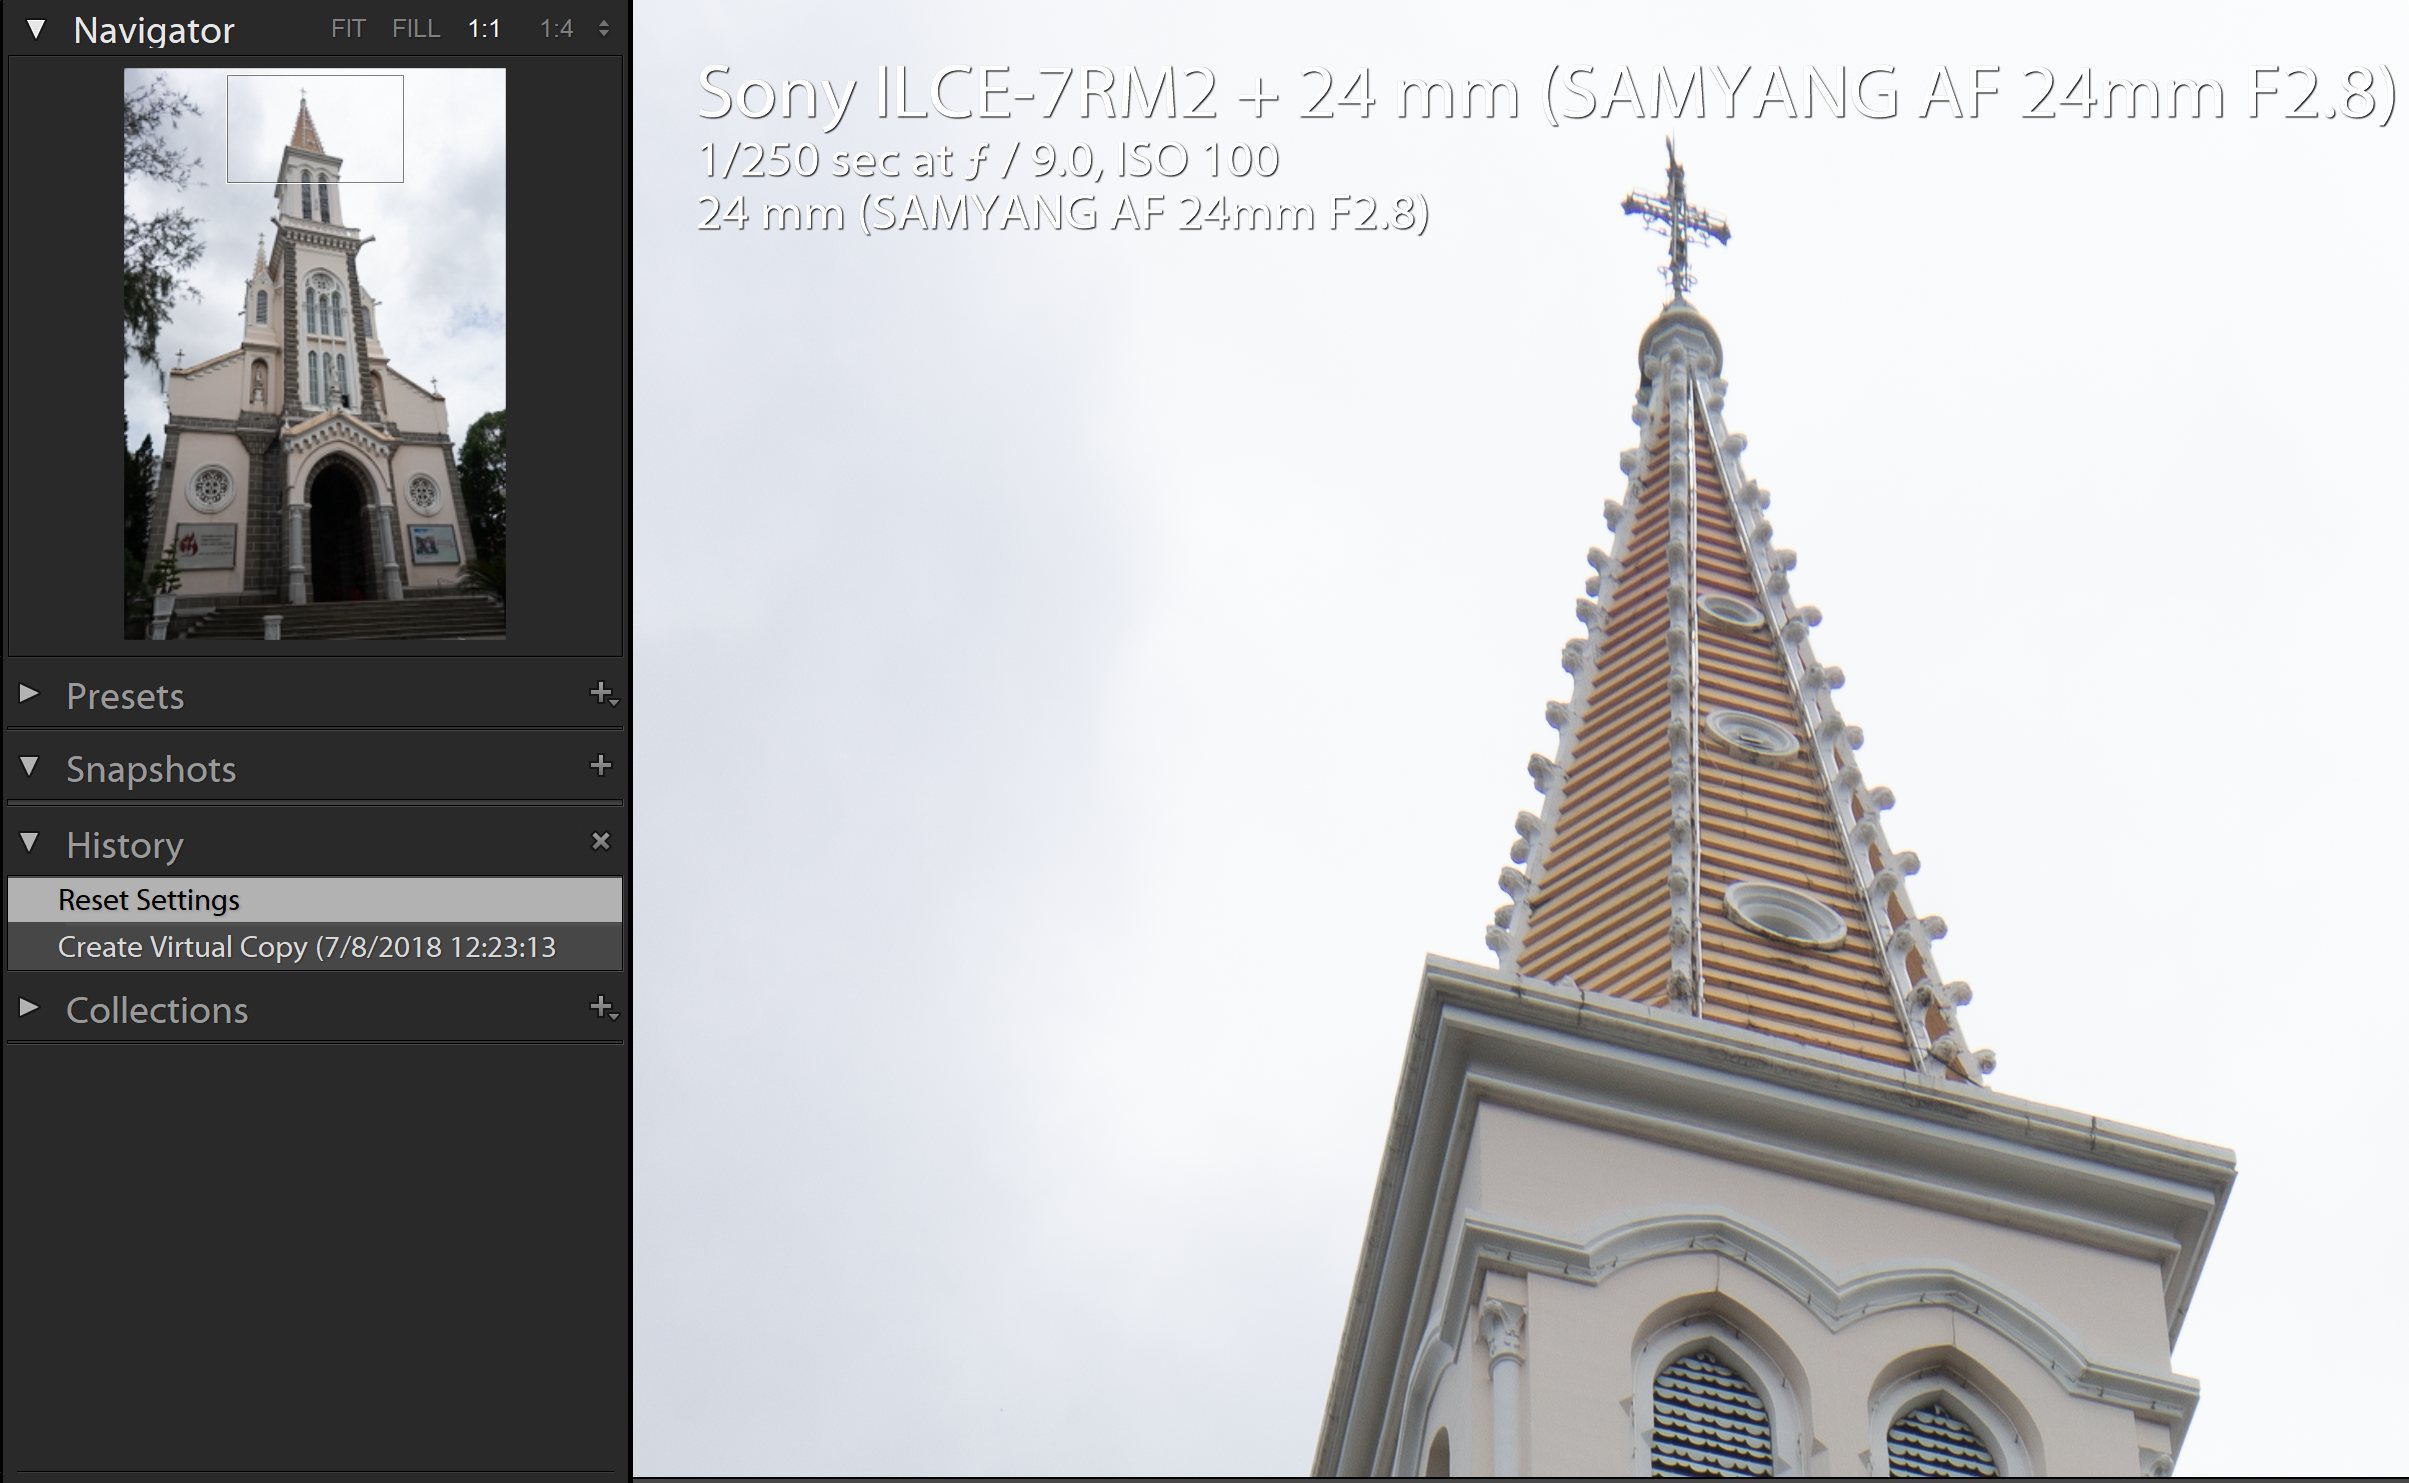
Task: Click the Presets panel title
Action: click(x=125, y=696)
